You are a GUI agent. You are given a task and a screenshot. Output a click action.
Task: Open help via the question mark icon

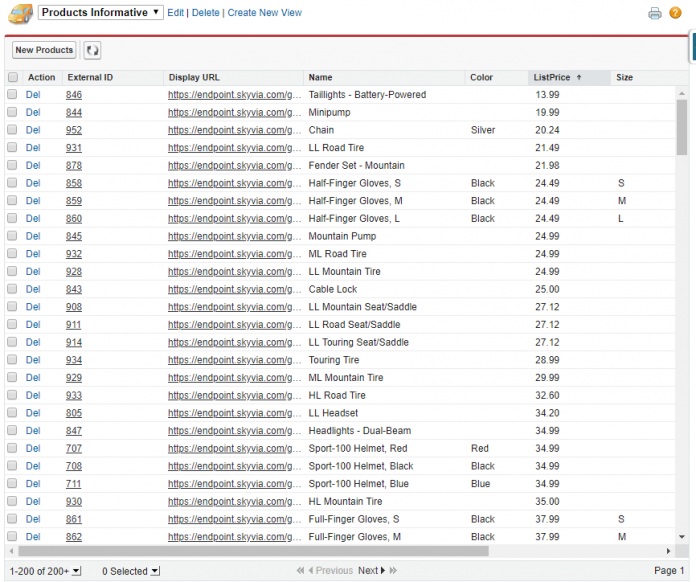coord(675,13)
